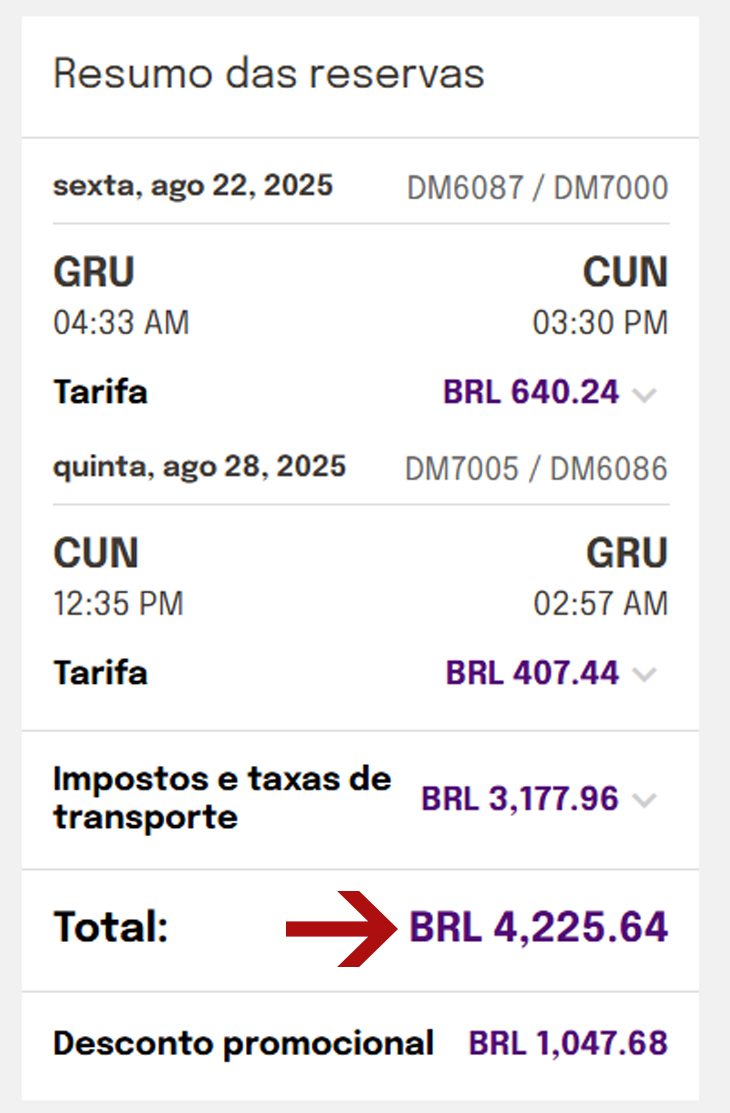Expand the BRL 640.24 fare chevron
This screenshot has height=1113, width=730.
[644, 394]
